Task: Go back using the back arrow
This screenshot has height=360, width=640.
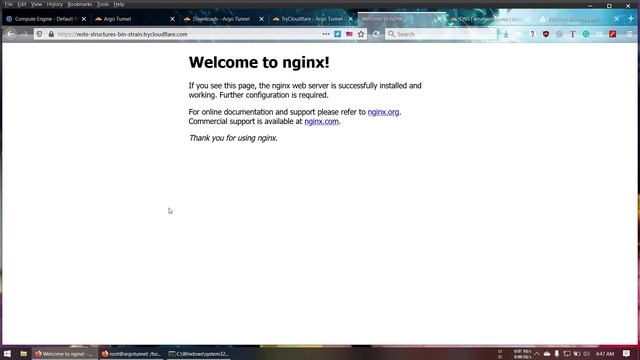Action: pyautogui.click(x=11, y=34)
